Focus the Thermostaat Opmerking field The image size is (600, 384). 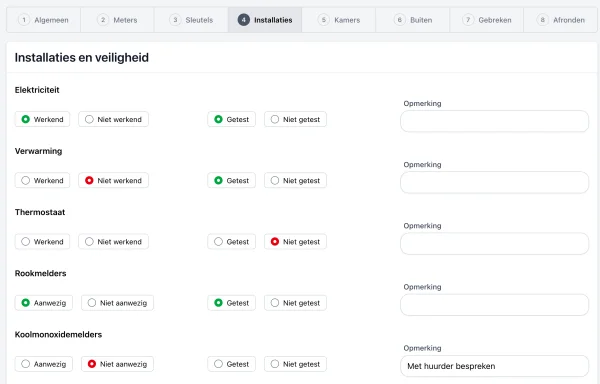click(494, 244)
